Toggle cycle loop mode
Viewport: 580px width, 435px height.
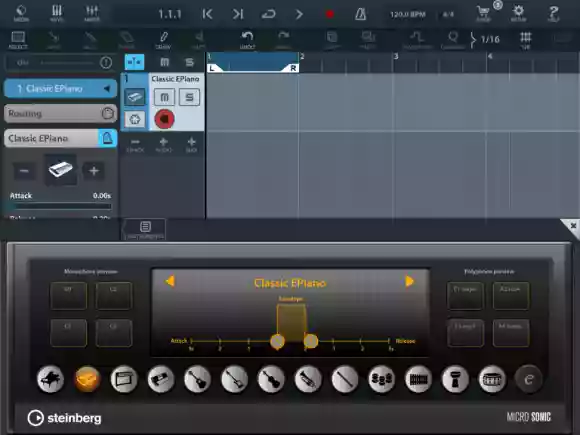pyautogui.click(x=269, y=14)
